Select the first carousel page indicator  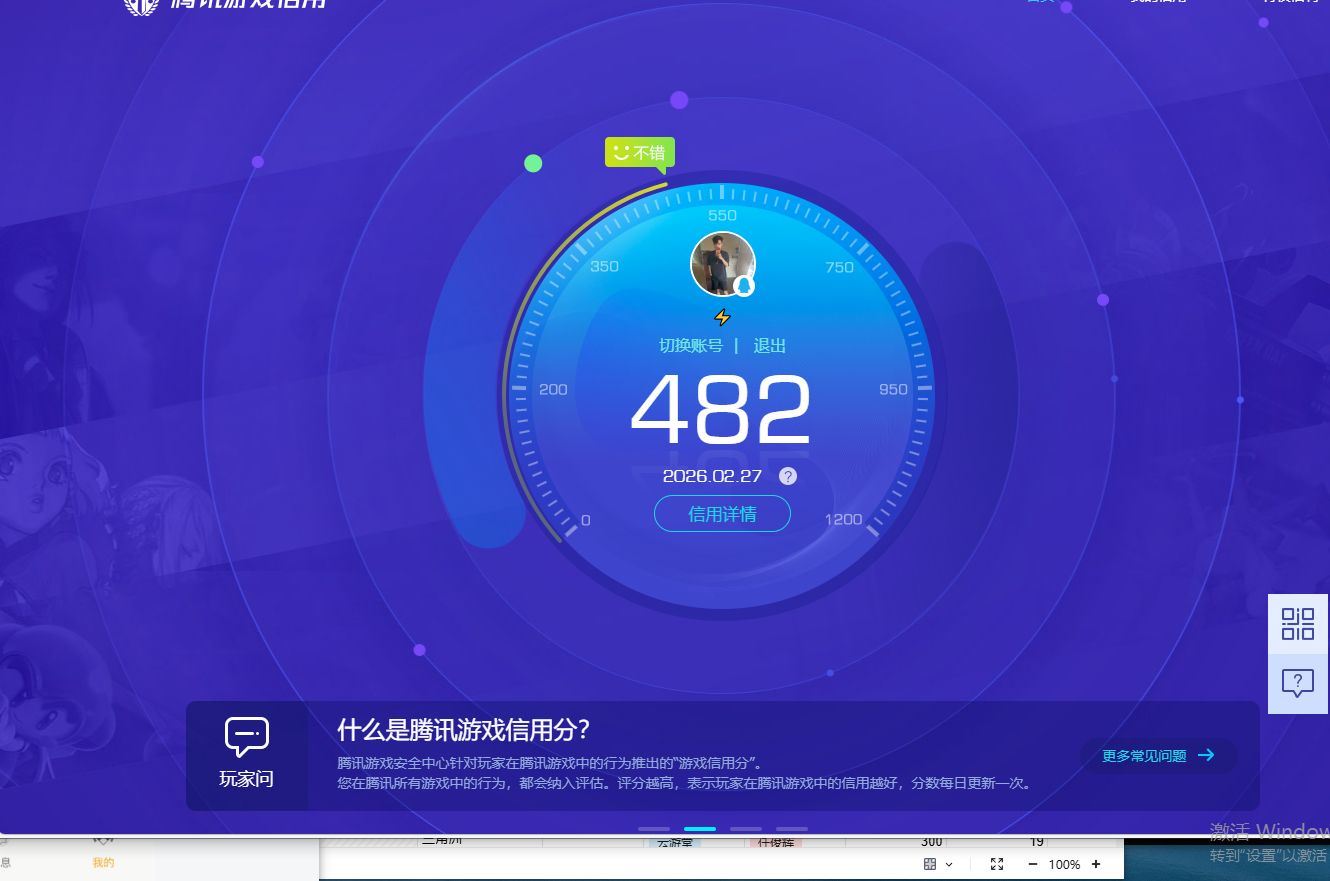654,829
